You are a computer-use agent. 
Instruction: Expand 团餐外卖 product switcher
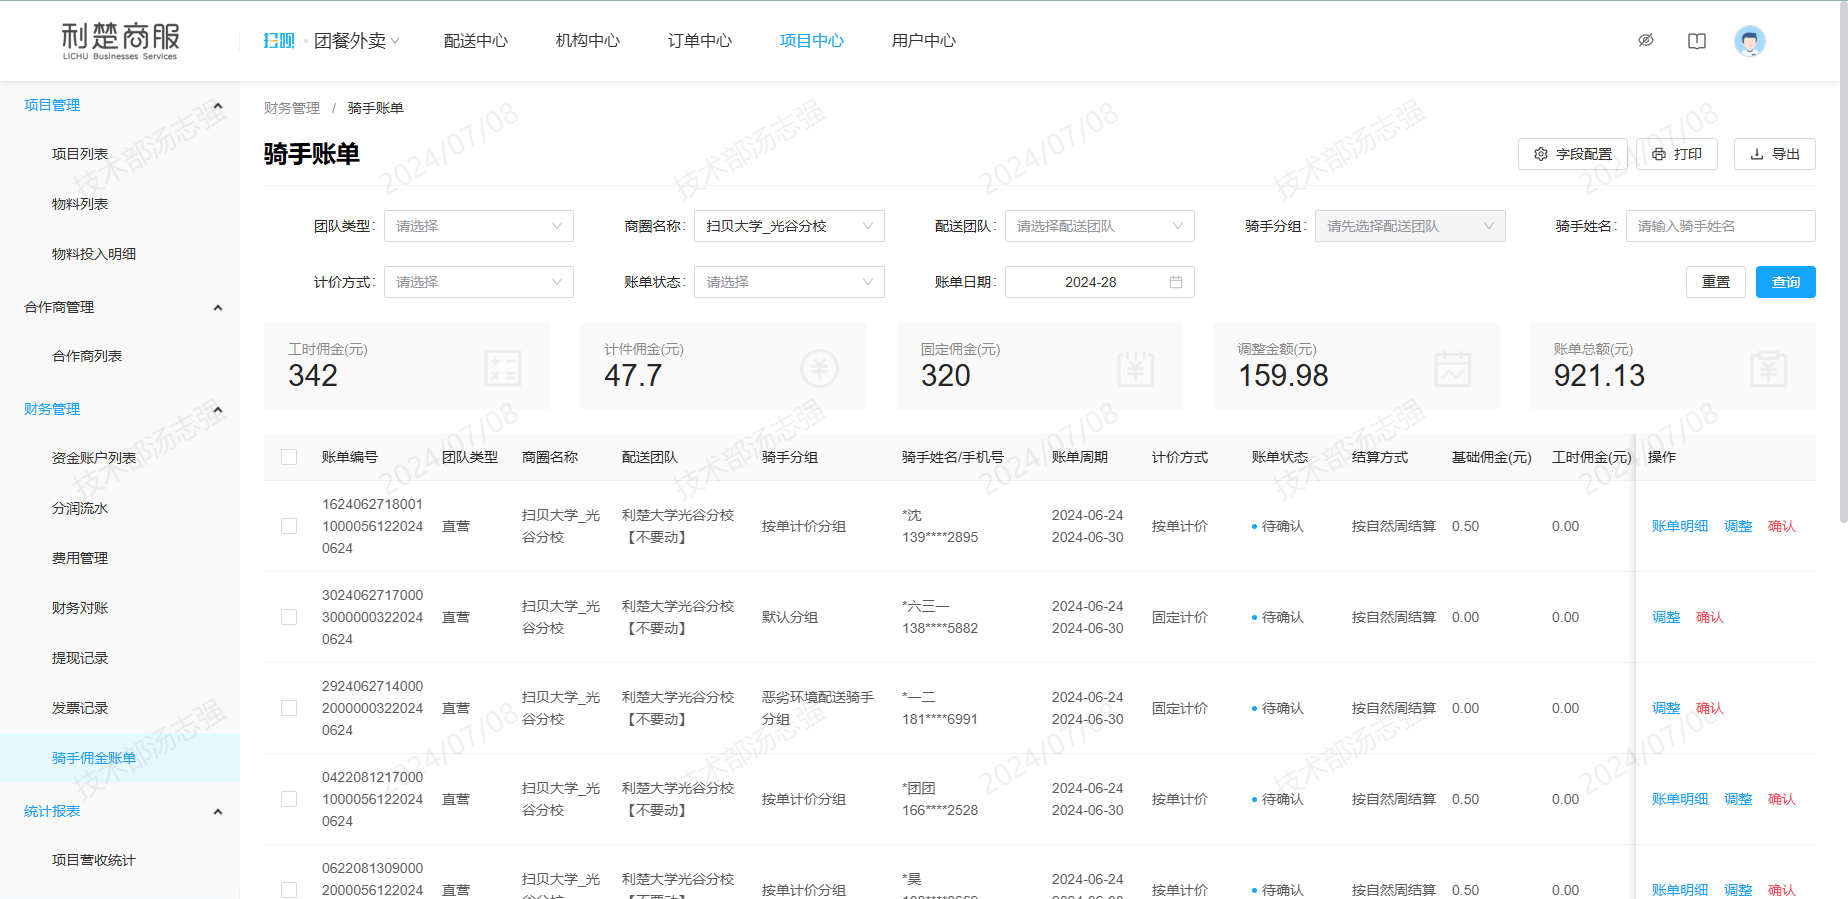pos(357,41)
